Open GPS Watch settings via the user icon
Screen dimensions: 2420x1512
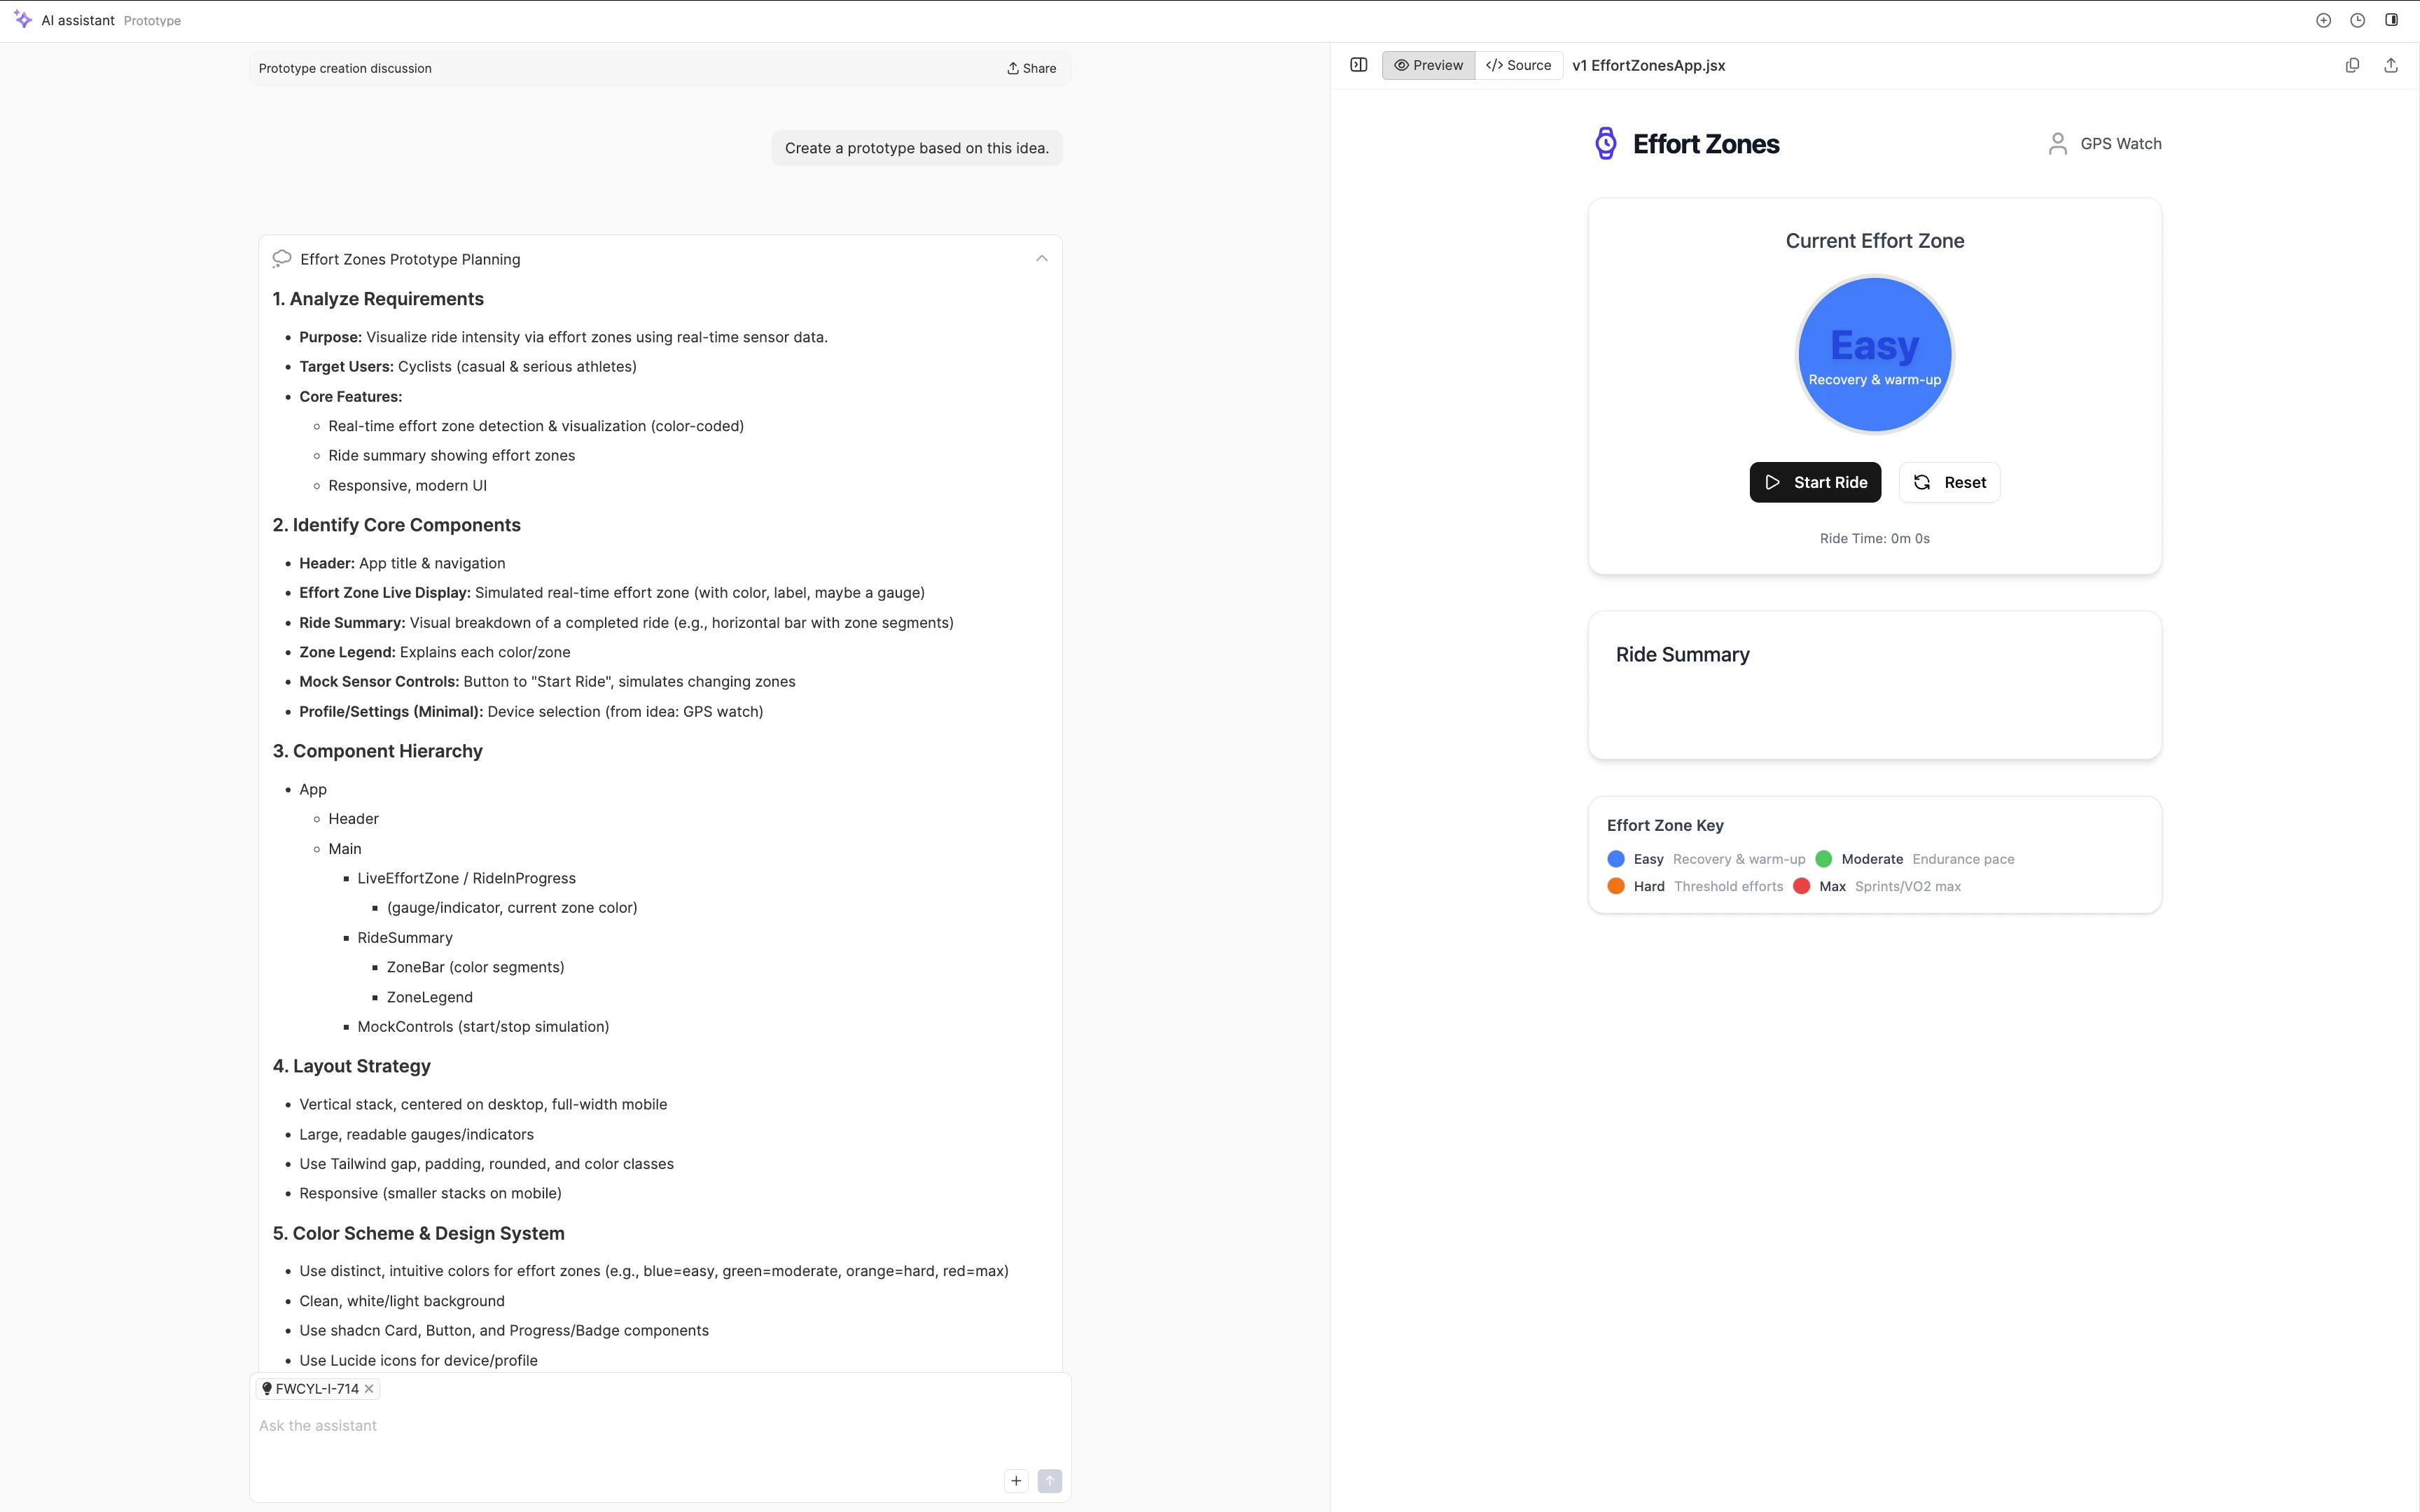tap(2057, 143)
